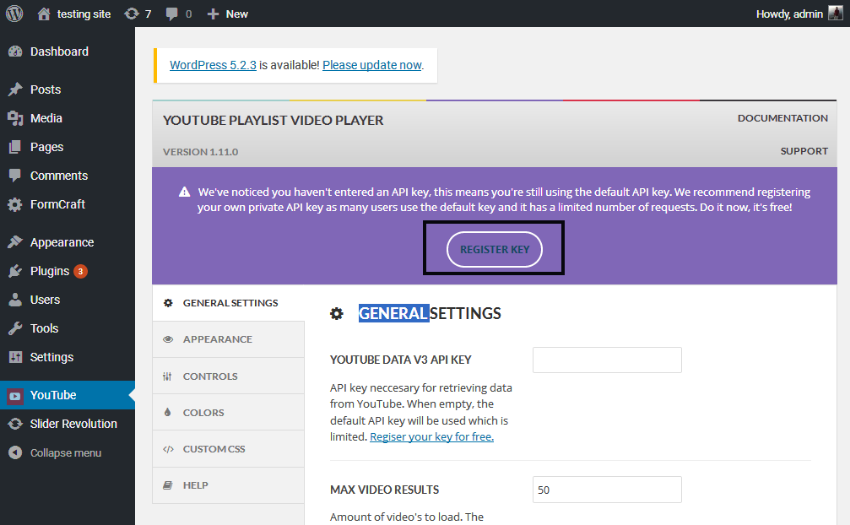The height and width of the screenshot is (525, 850).
Task: Open the WordPress 5.2.3 link
Action: tap(213, 65)
